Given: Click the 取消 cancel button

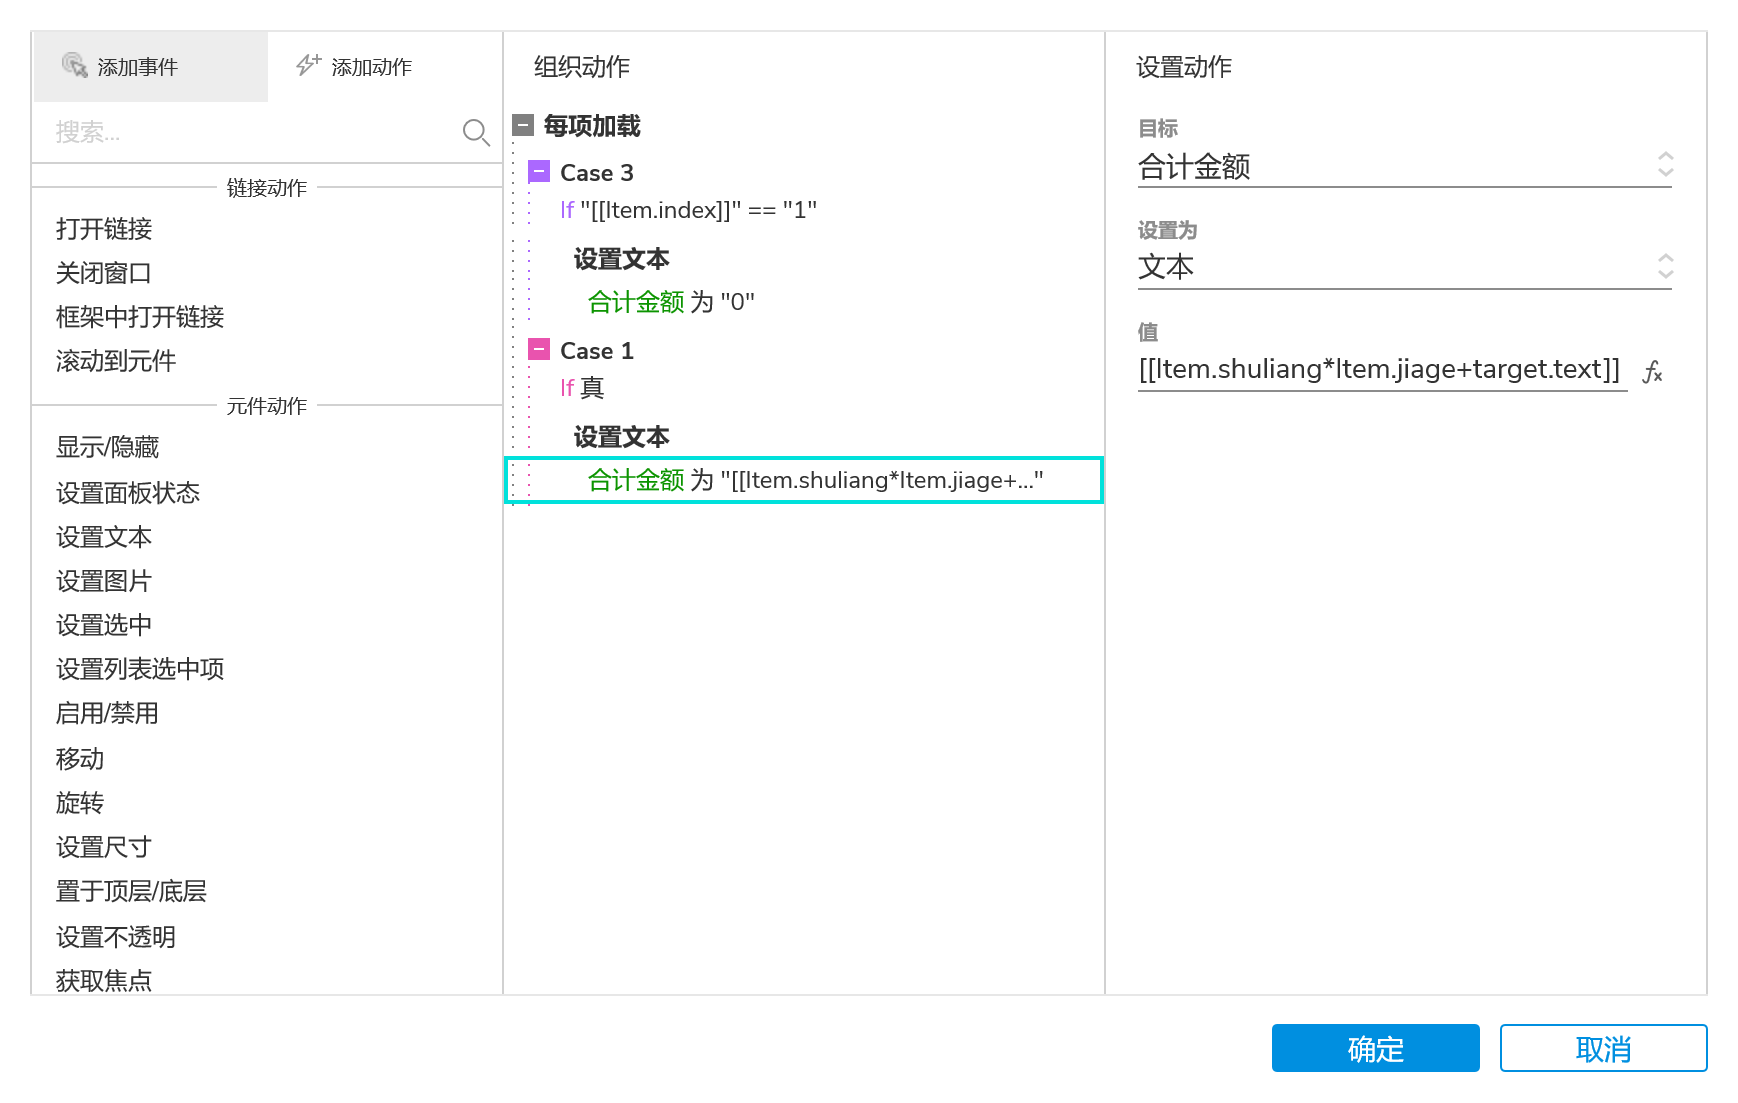Looking at the screenshot, I should [1603, 1048].
